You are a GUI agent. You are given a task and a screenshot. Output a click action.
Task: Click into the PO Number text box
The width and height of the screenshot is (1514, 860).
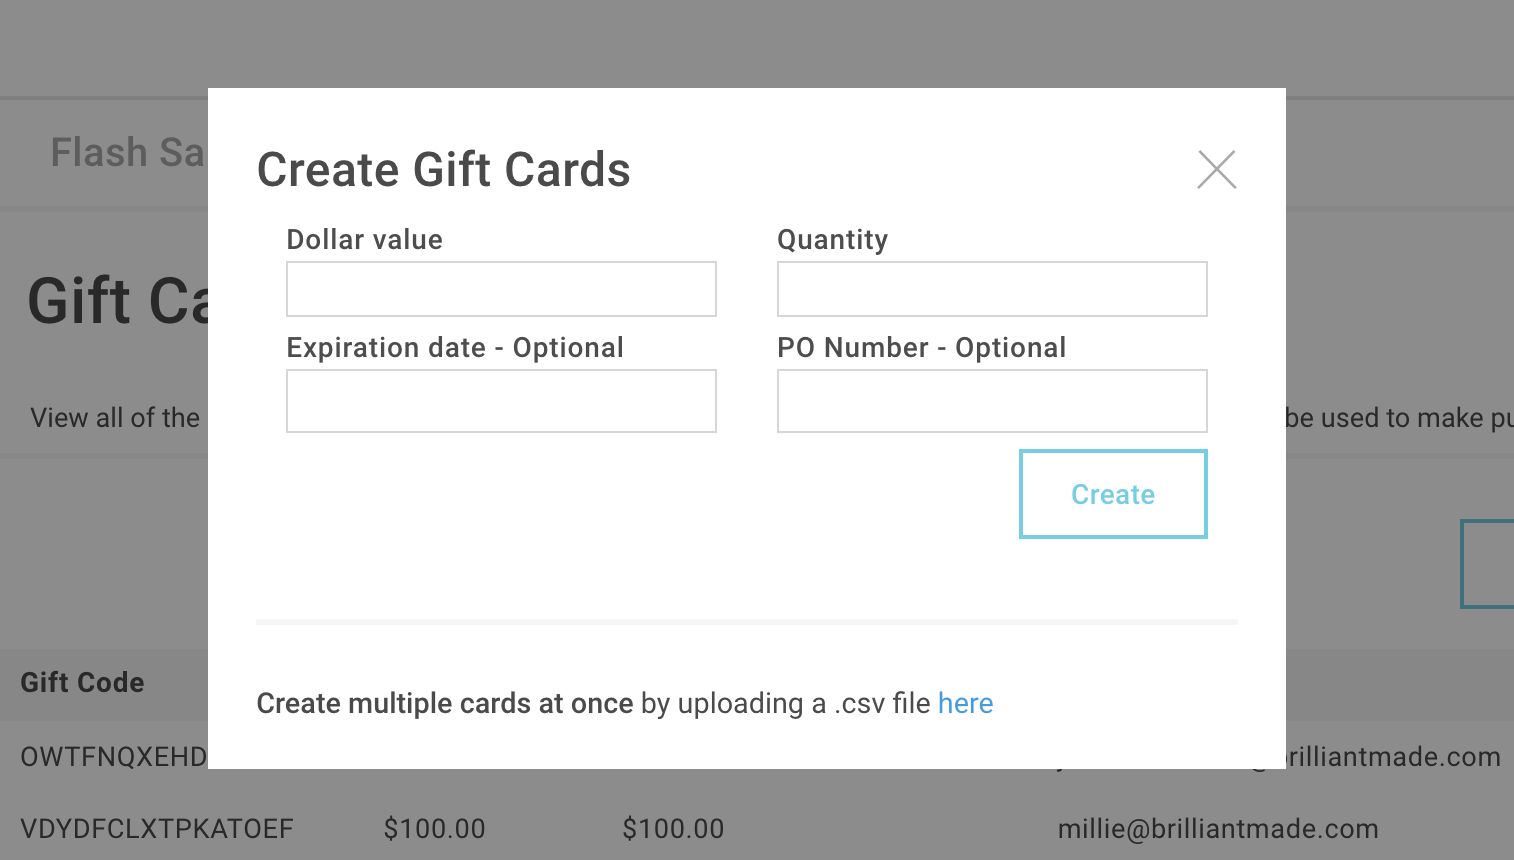992,401
